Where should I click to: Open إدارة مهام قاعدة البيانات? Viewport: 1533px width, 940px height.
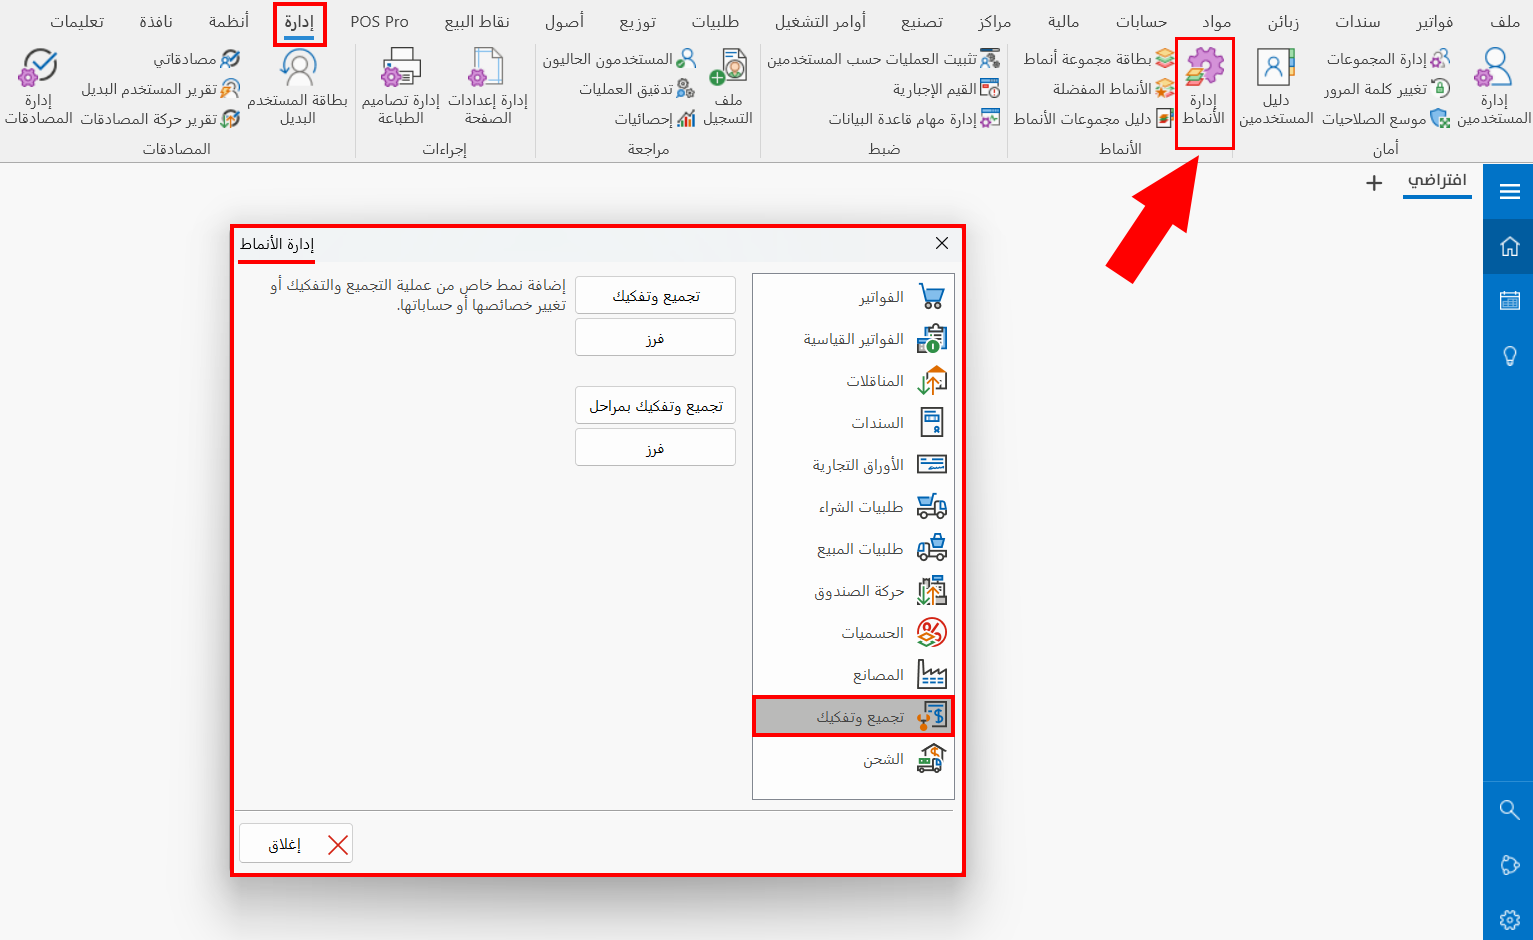coord(914,119)
